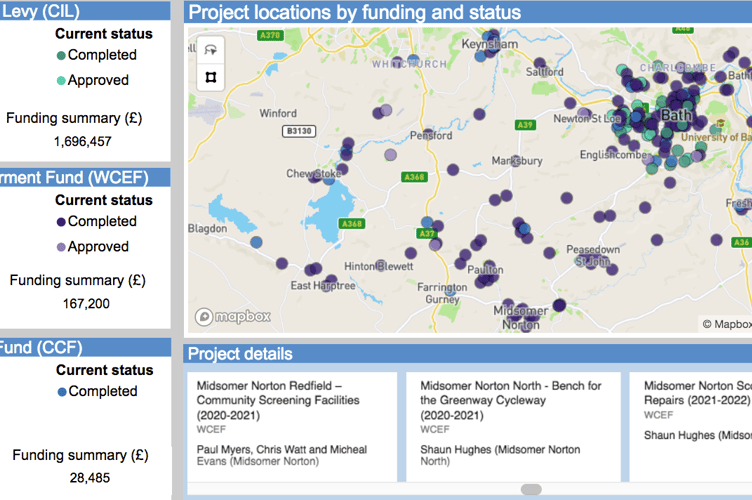Viewport: 752px width, 500px height.
Task: Select the CIL Completed legend dot
Action: coord(61,56)
